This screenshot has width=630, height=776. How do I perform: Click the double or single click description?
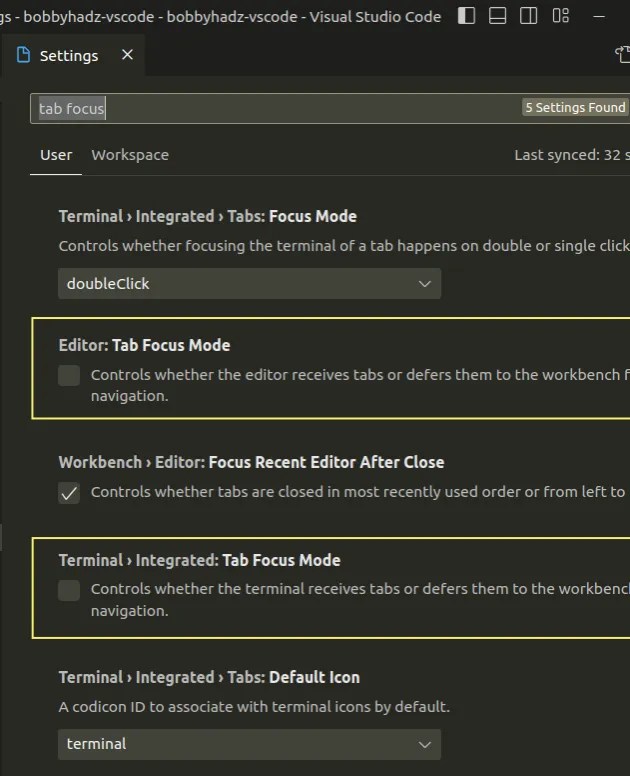click(344, 245)
